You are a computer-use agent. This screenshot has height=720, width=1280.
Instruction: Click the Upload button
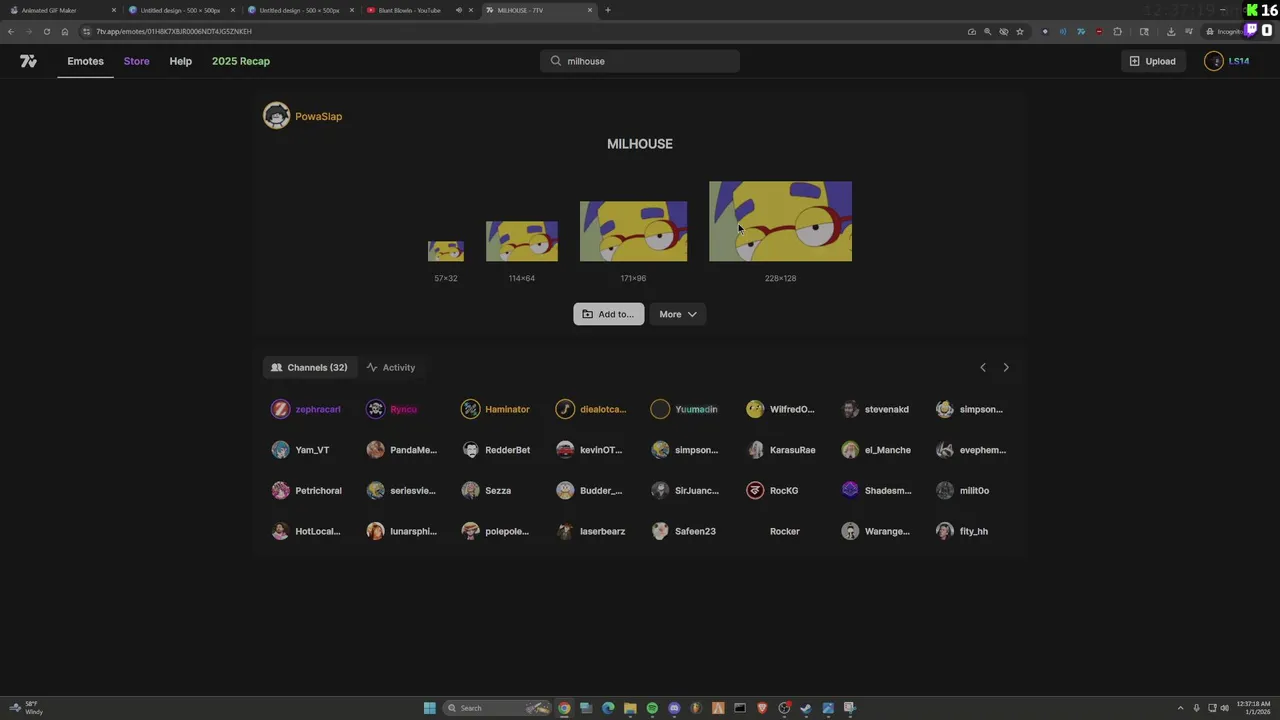[1152, 61]
